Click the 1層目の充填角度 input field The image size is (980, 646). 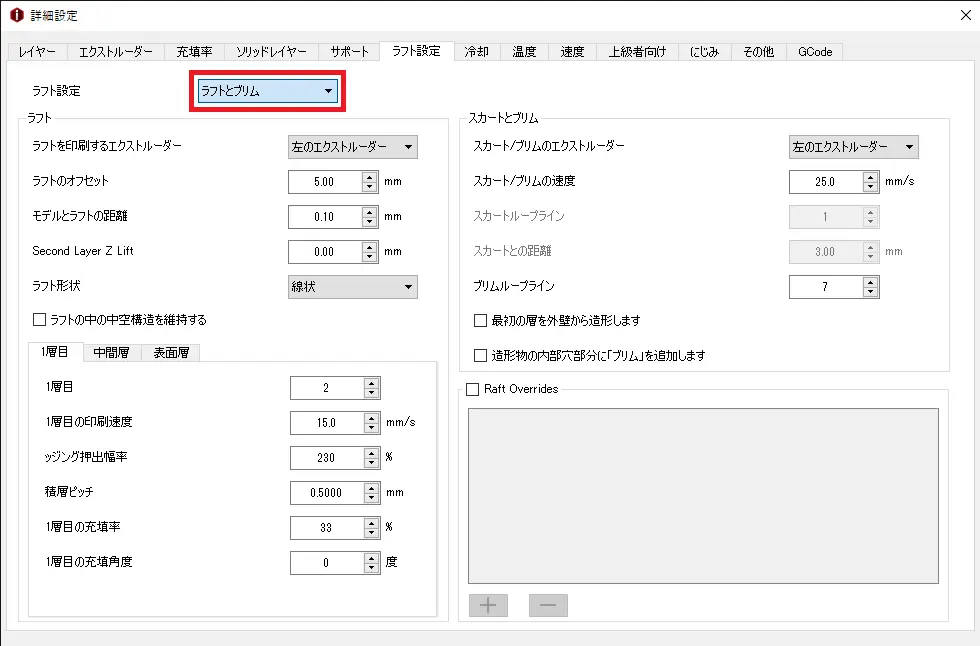[x=326, y=563]
